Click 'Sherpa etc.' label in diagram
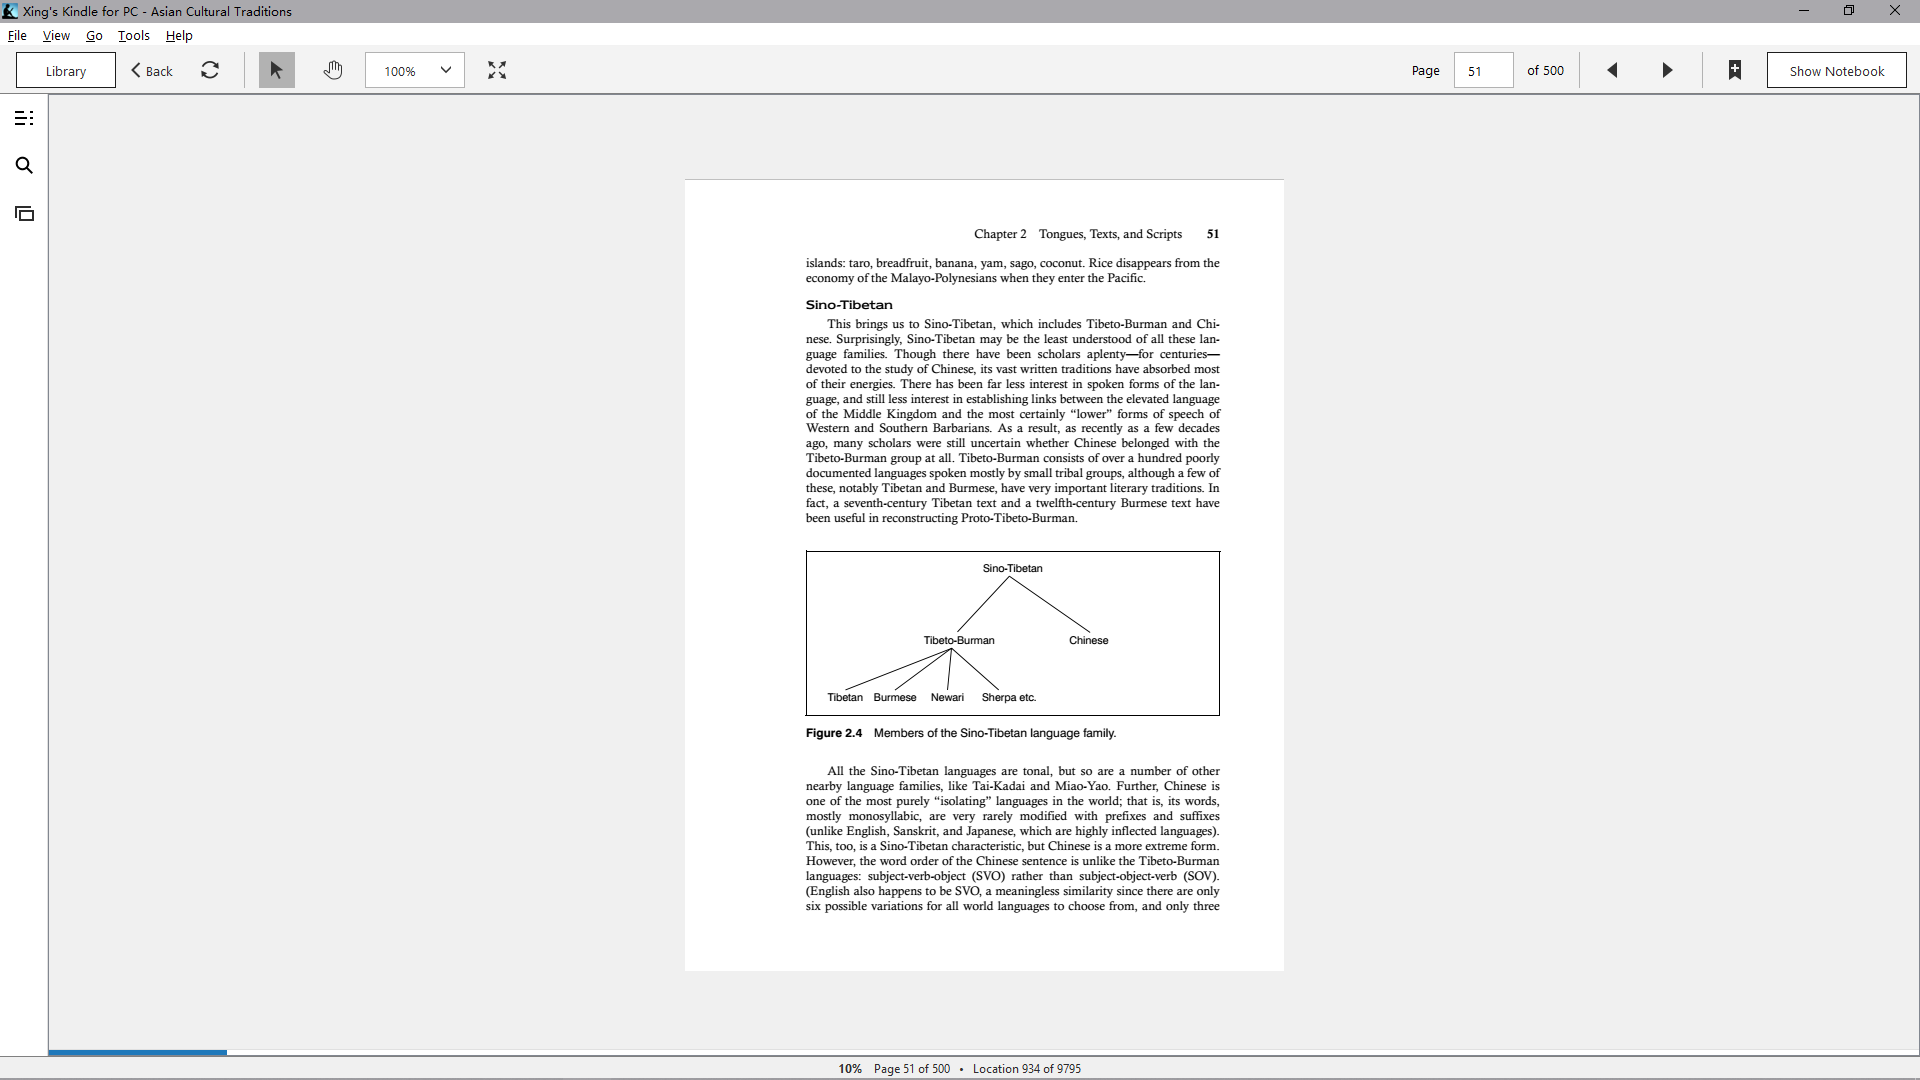The image size is (1920, 1080). 1008,697
